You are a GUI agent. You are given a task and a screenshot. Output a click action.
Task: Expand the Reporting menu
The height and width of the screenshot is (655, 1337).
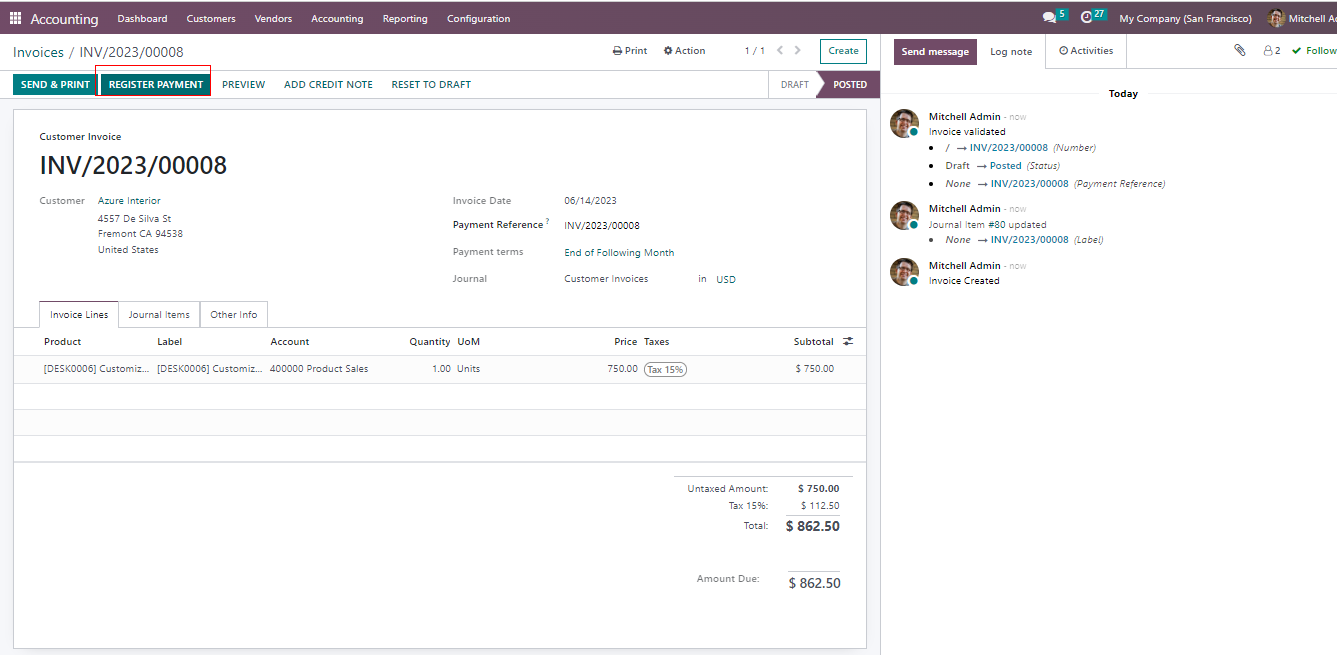coord(405,18)
